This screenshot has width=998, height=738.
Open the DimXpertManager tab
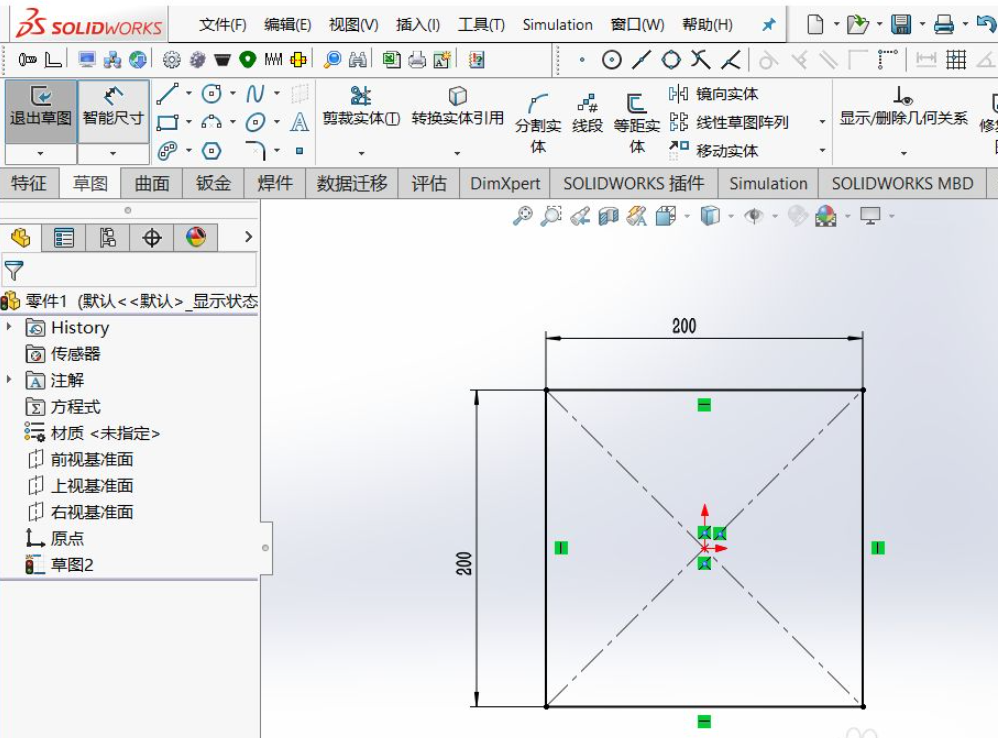click(151, 237)
